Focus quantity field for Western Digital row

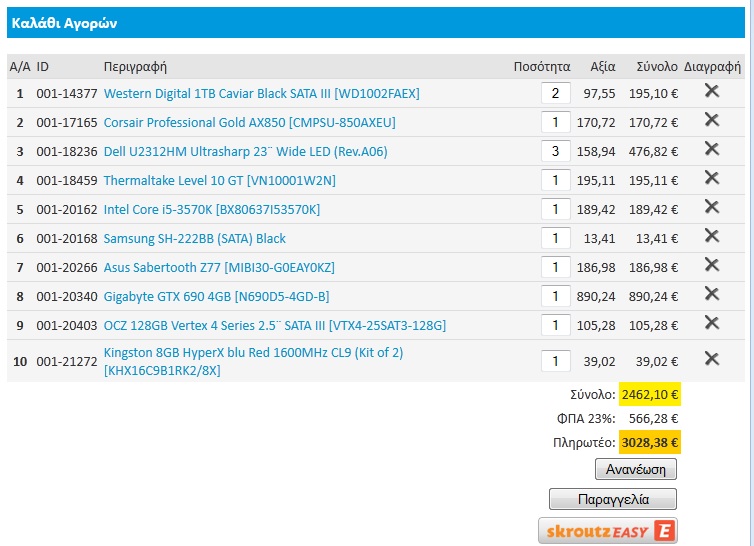tap(555, 93)
